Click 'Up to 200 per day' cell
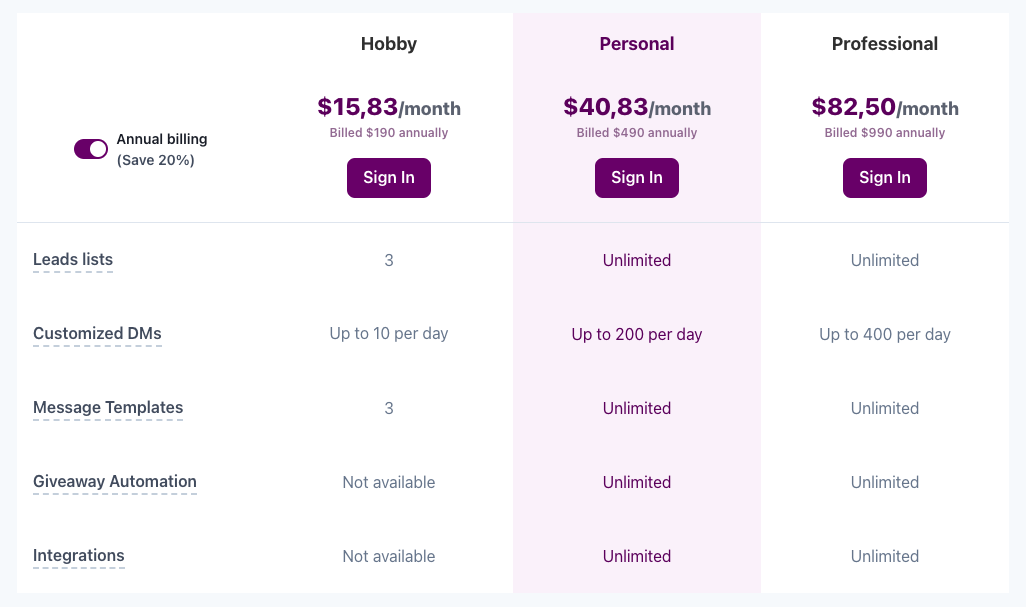This screenshot has height=607, width=1026. pos(637,334)
